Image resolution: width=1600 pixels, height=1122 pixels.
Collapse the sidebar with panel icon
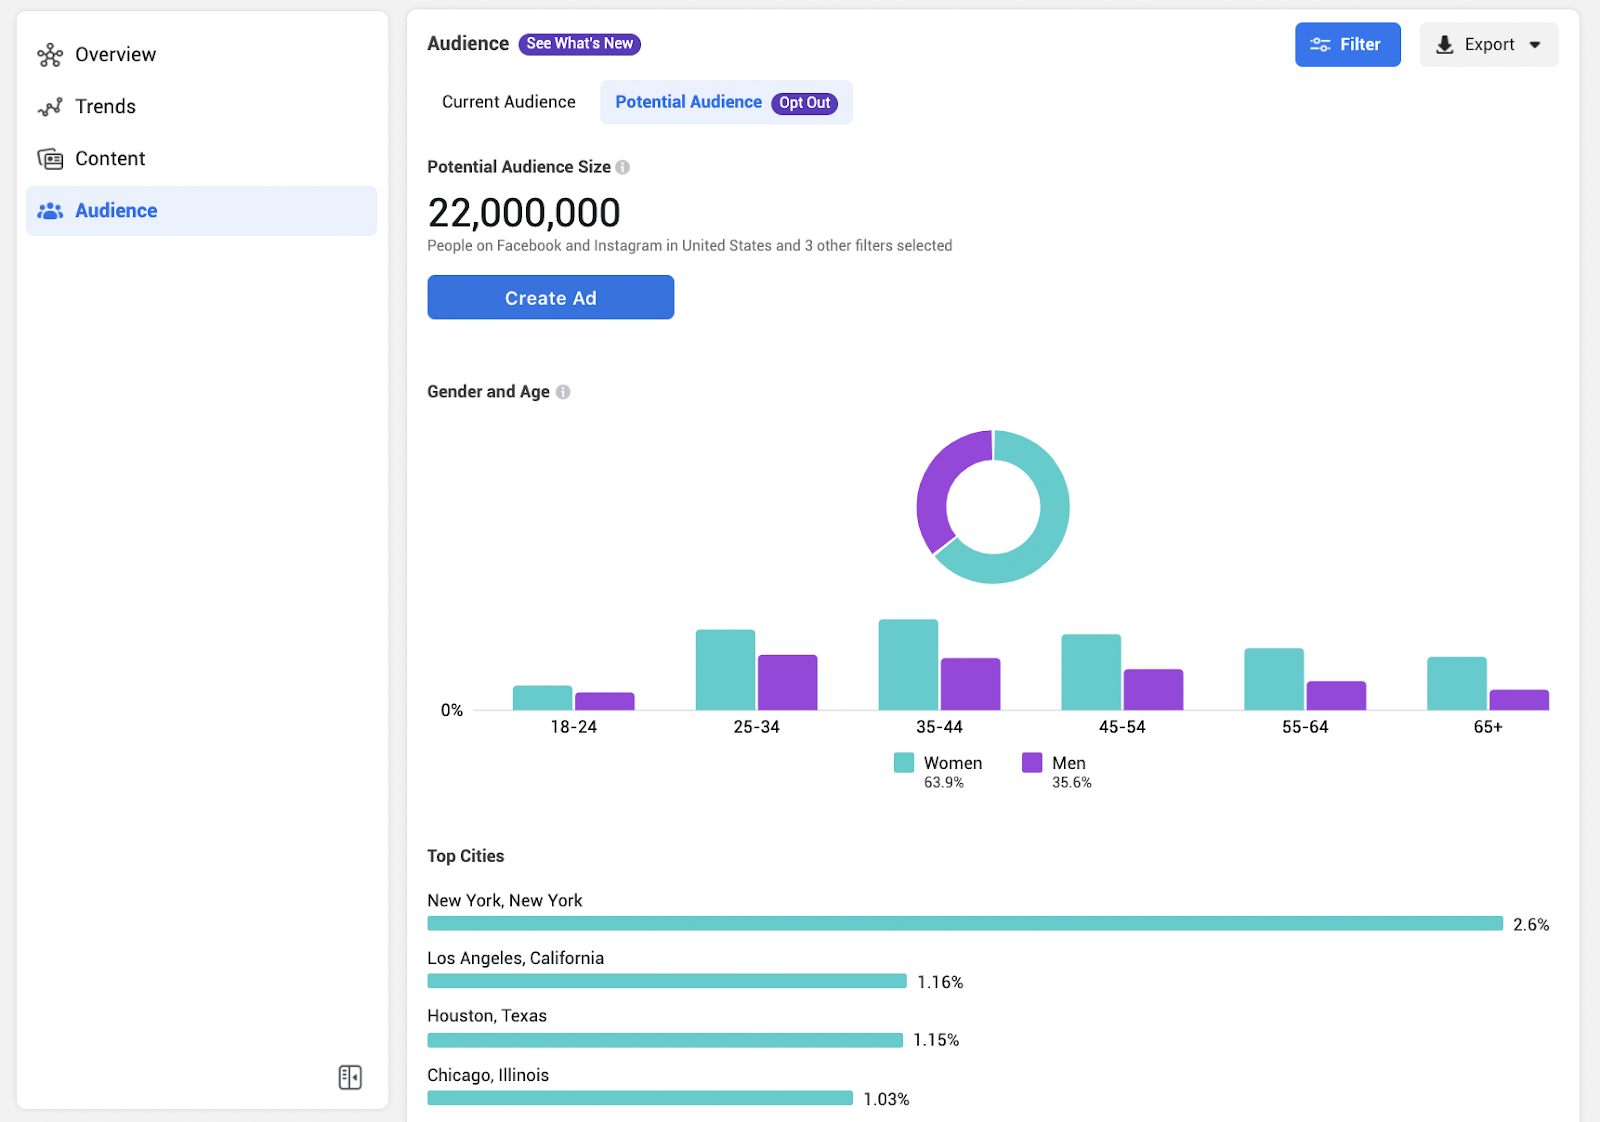(350, 1077)
